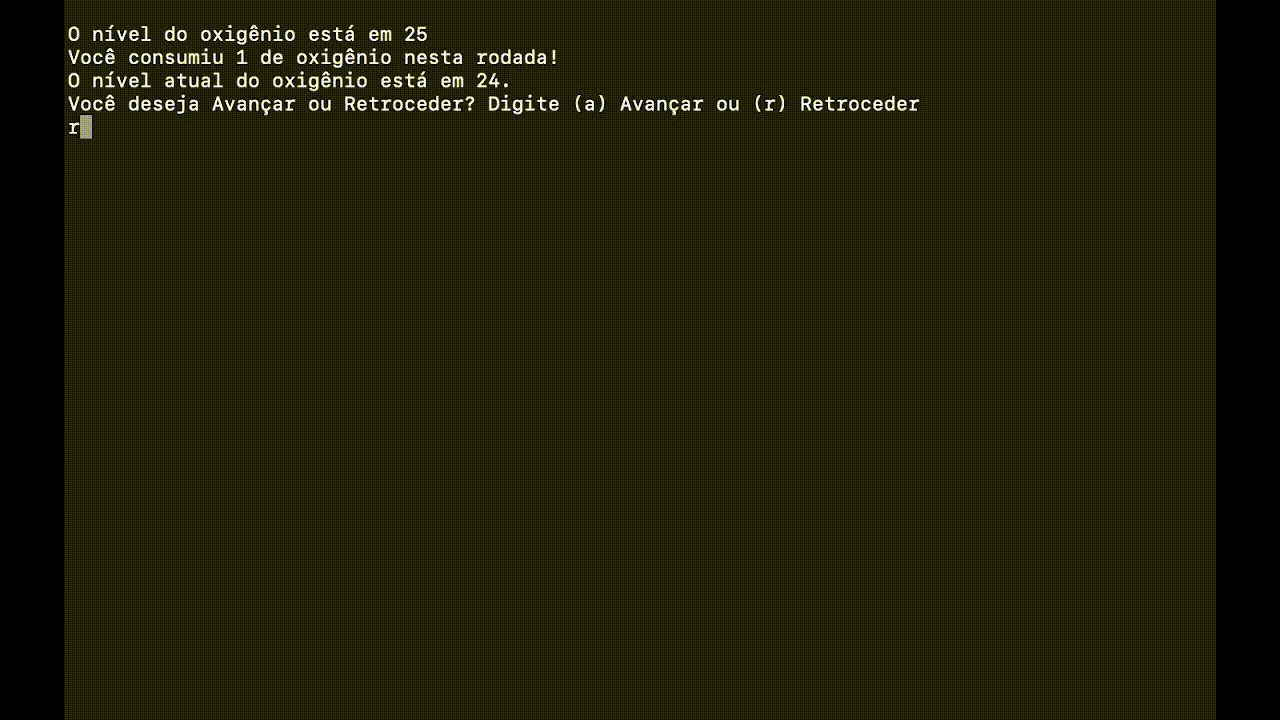Click the empty terminal area below output
This screenshot has width=1280, height=720.
[x=640, y=420]
